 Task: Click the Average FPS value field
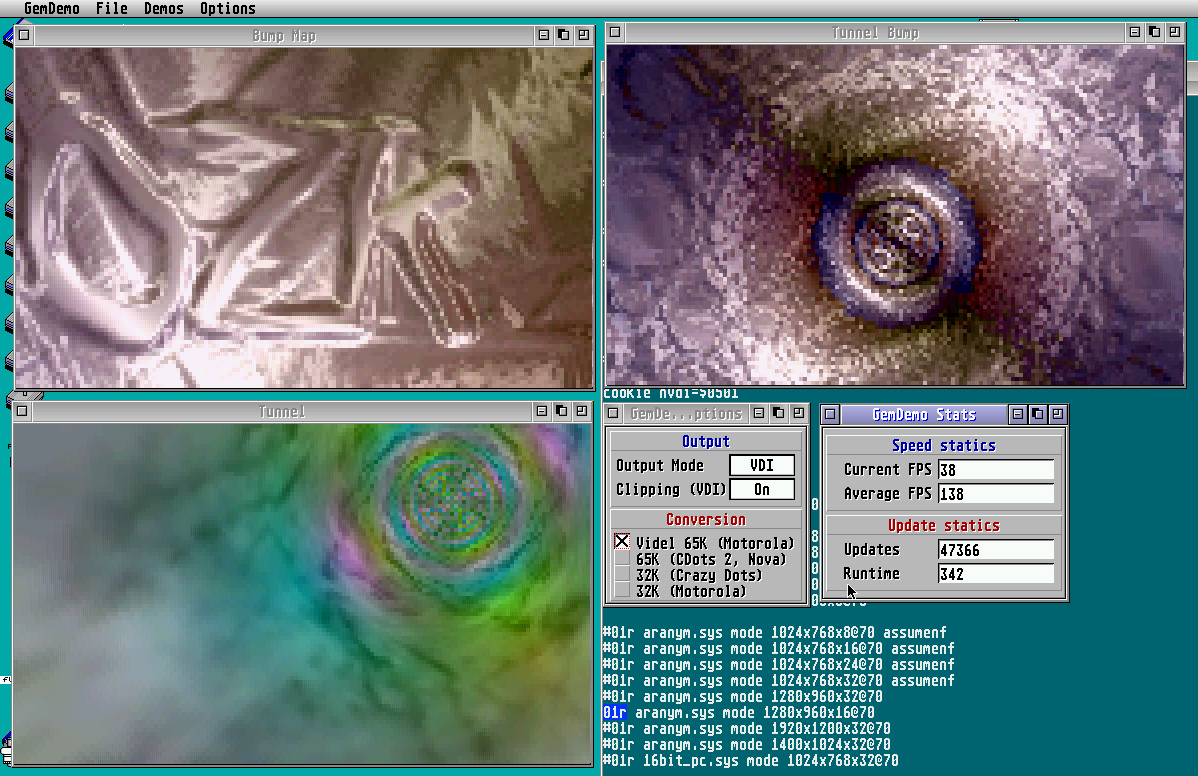click(995, 494)
